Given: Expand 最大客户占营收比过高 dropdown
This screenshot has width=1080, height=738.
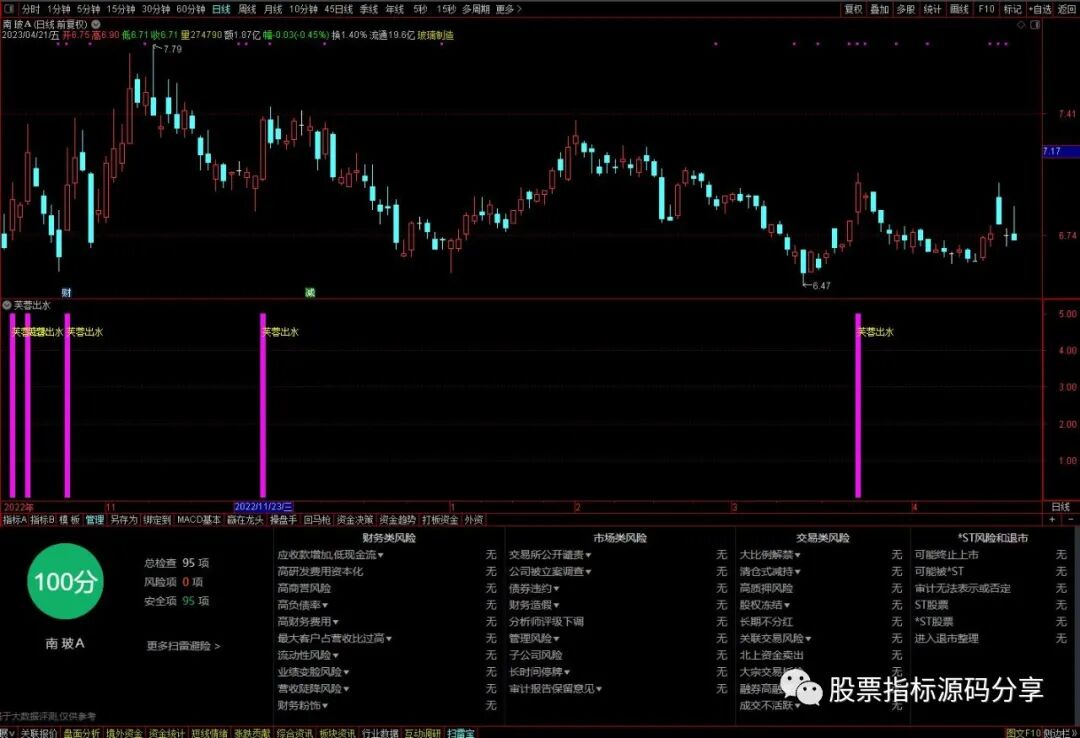Looking at the screenshot, I should [335, 638].
